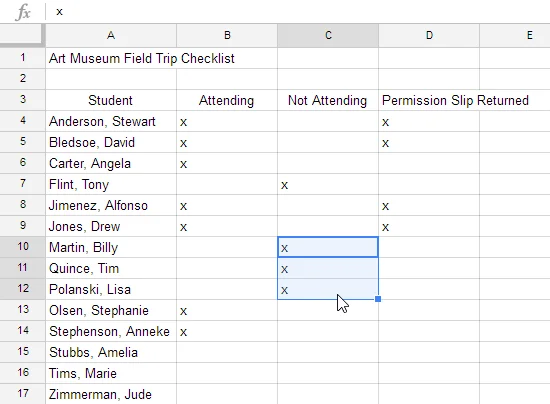
Task: Select the 'Tims, Marie' cell
Action: 111,374
